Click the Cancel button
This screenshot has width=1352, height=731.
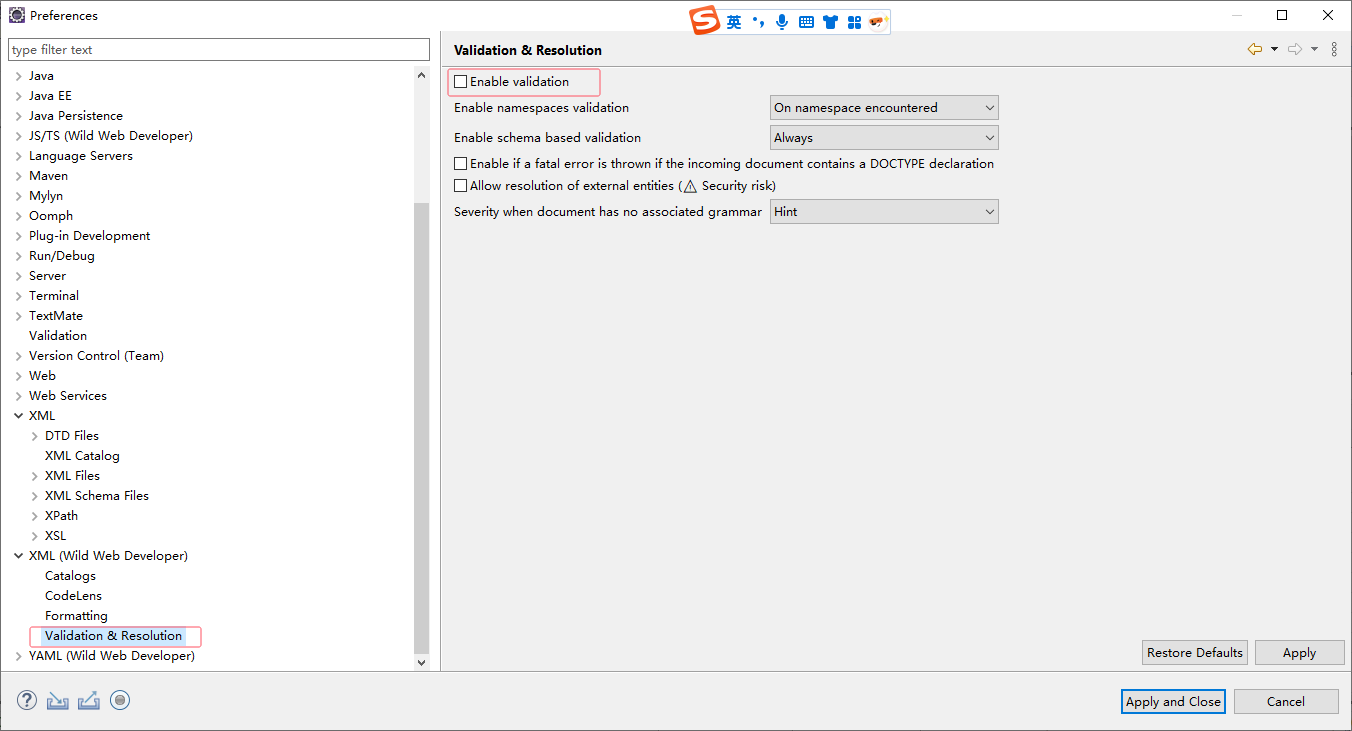point(1285,701)
